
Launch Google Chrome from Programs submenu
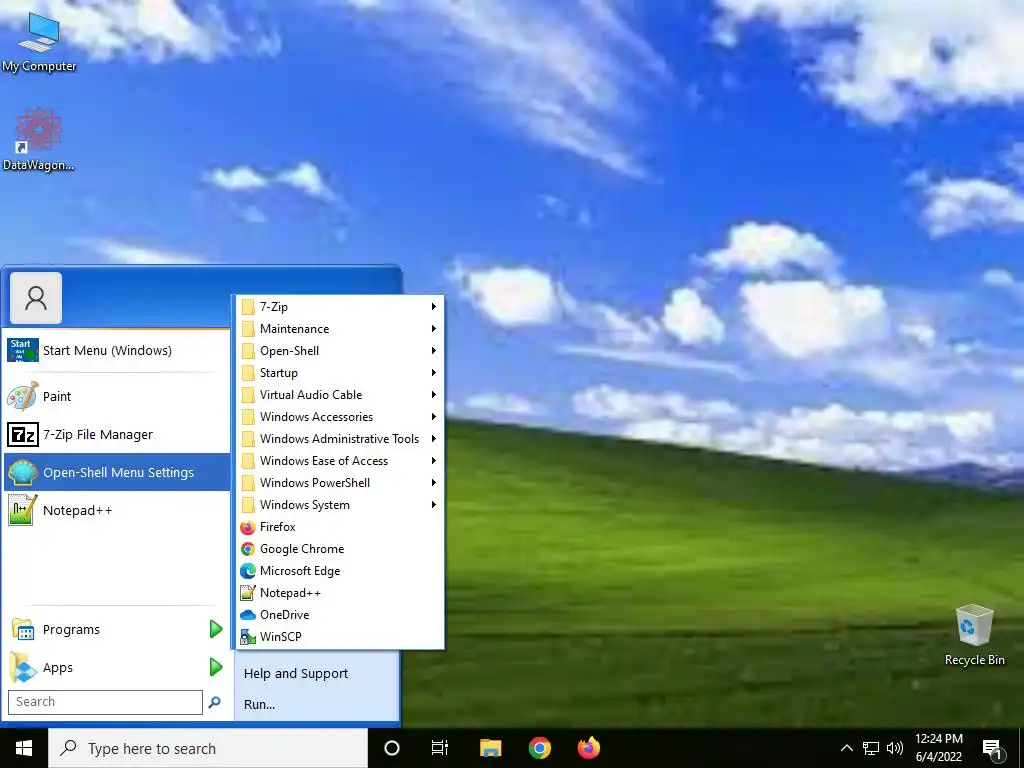[x=339, y=549]
